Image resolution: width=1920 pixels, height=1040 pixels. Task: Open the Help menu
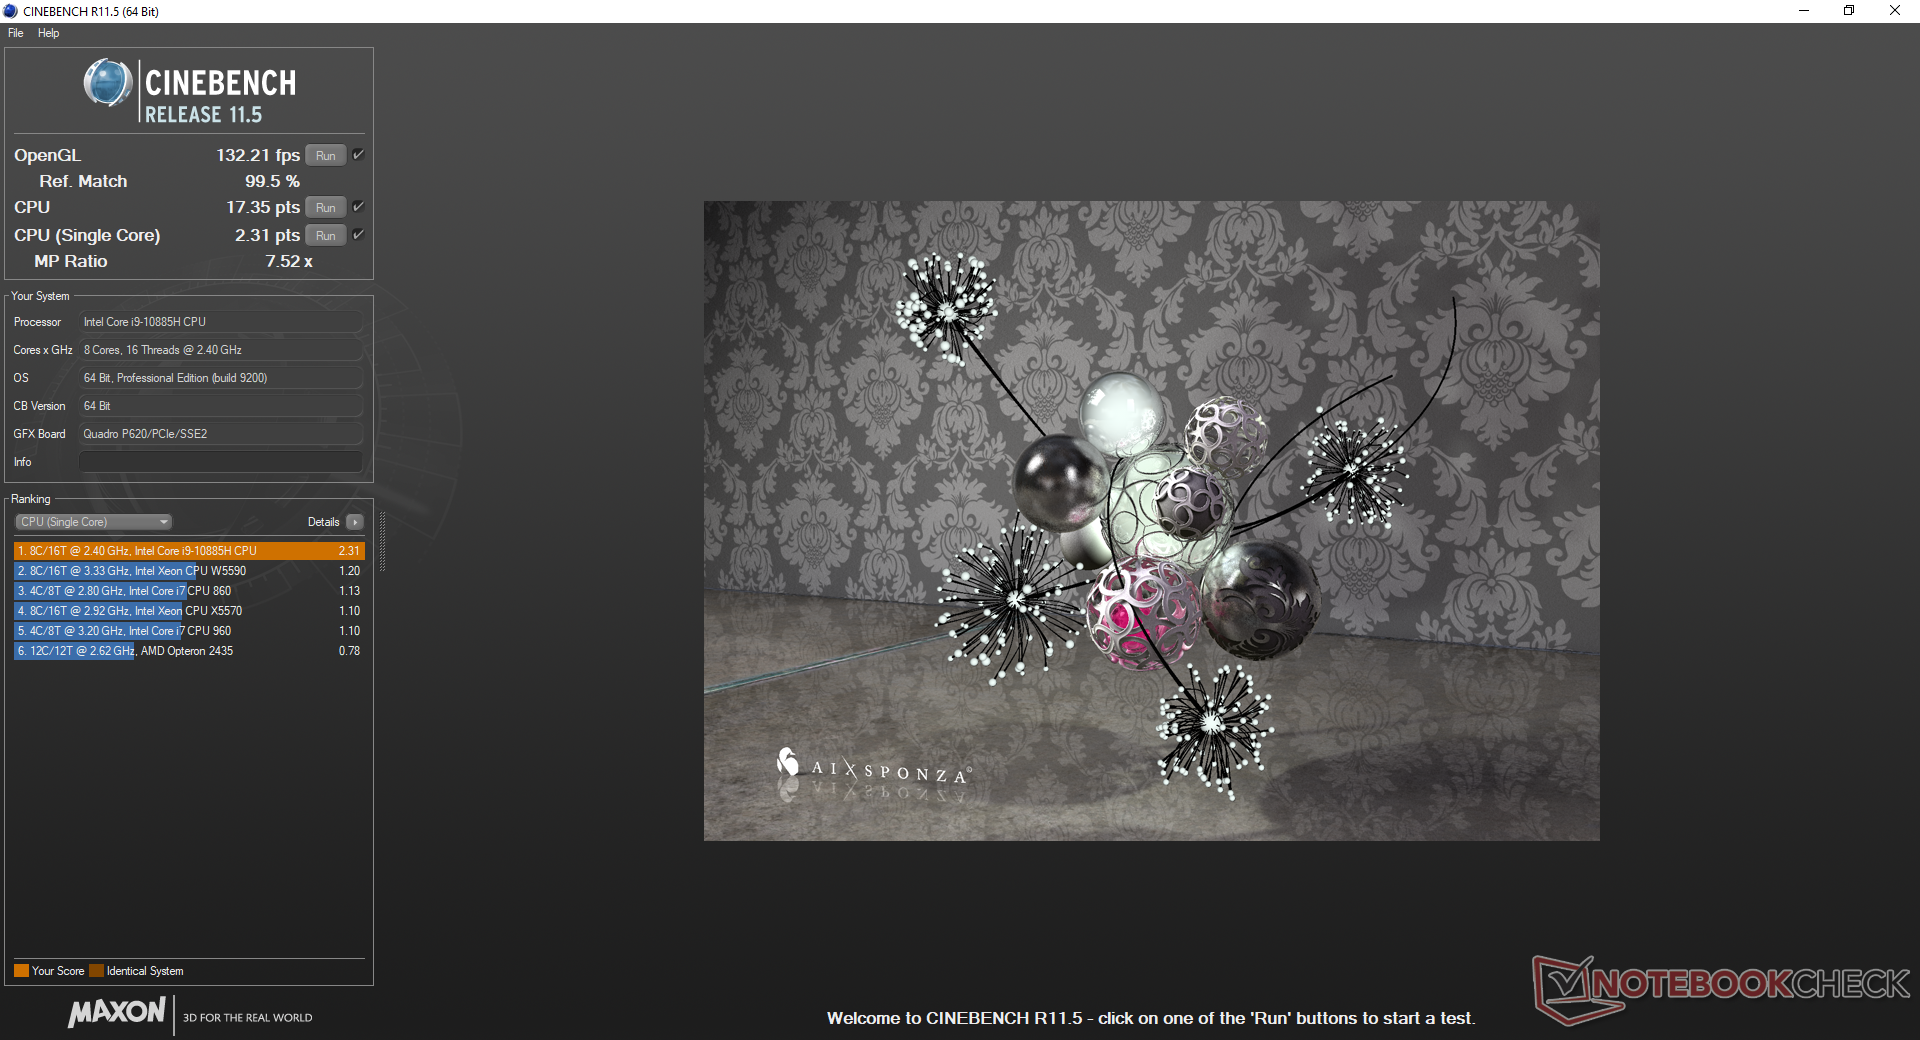[49, 33]
